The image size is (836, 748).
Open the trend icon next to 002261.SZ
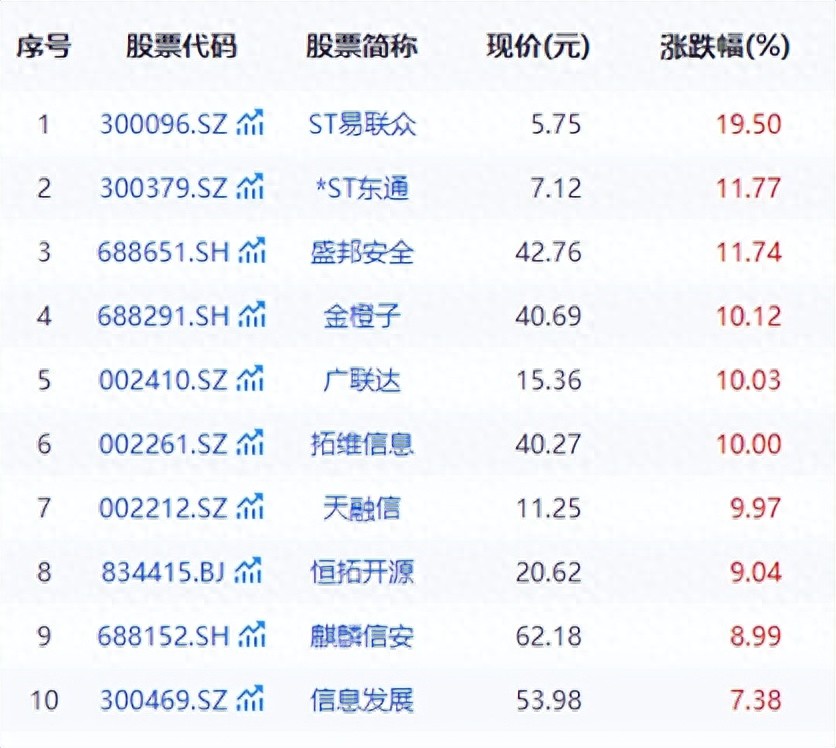pyautogui.click(x=250, y=443)
